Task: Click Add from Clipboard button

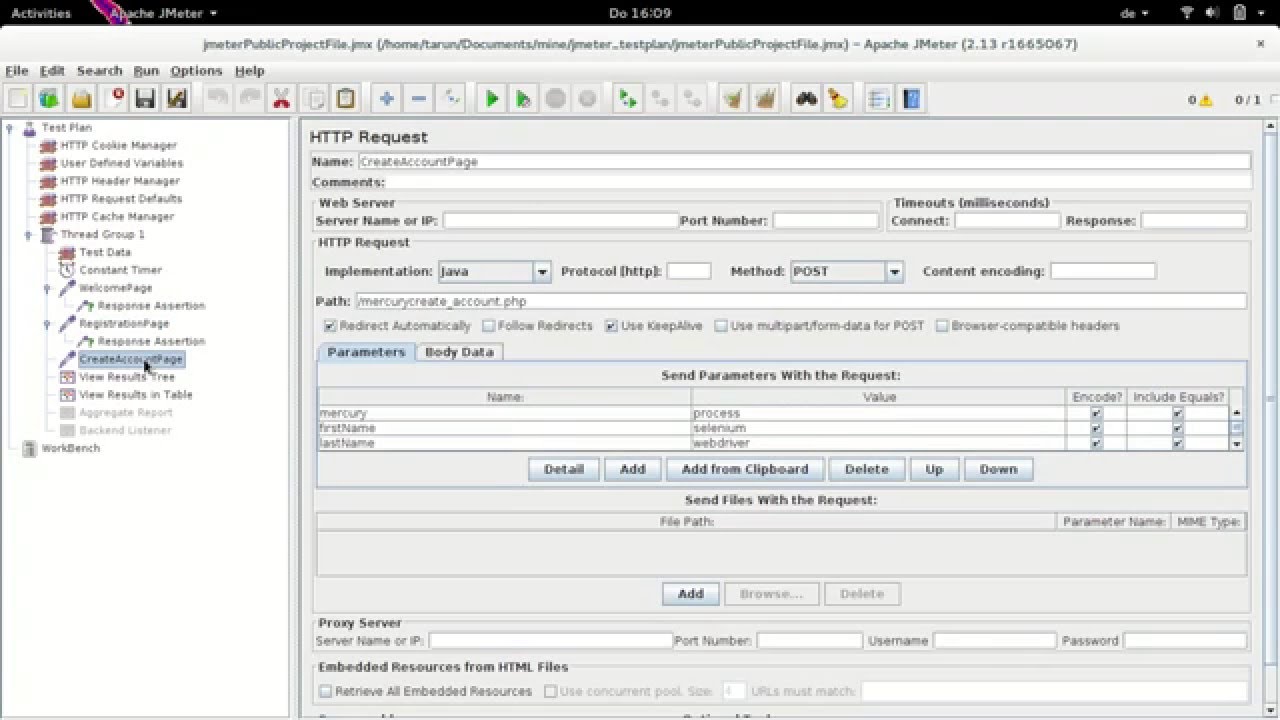Action: click(x=745, y=469)
